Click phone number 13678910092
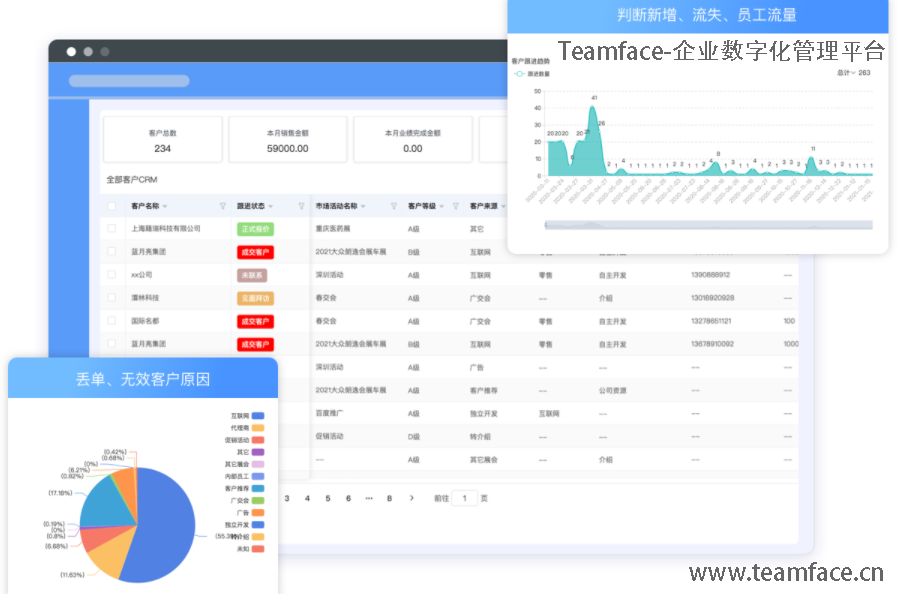Viewport: 898px width, 594px height. 712,344
